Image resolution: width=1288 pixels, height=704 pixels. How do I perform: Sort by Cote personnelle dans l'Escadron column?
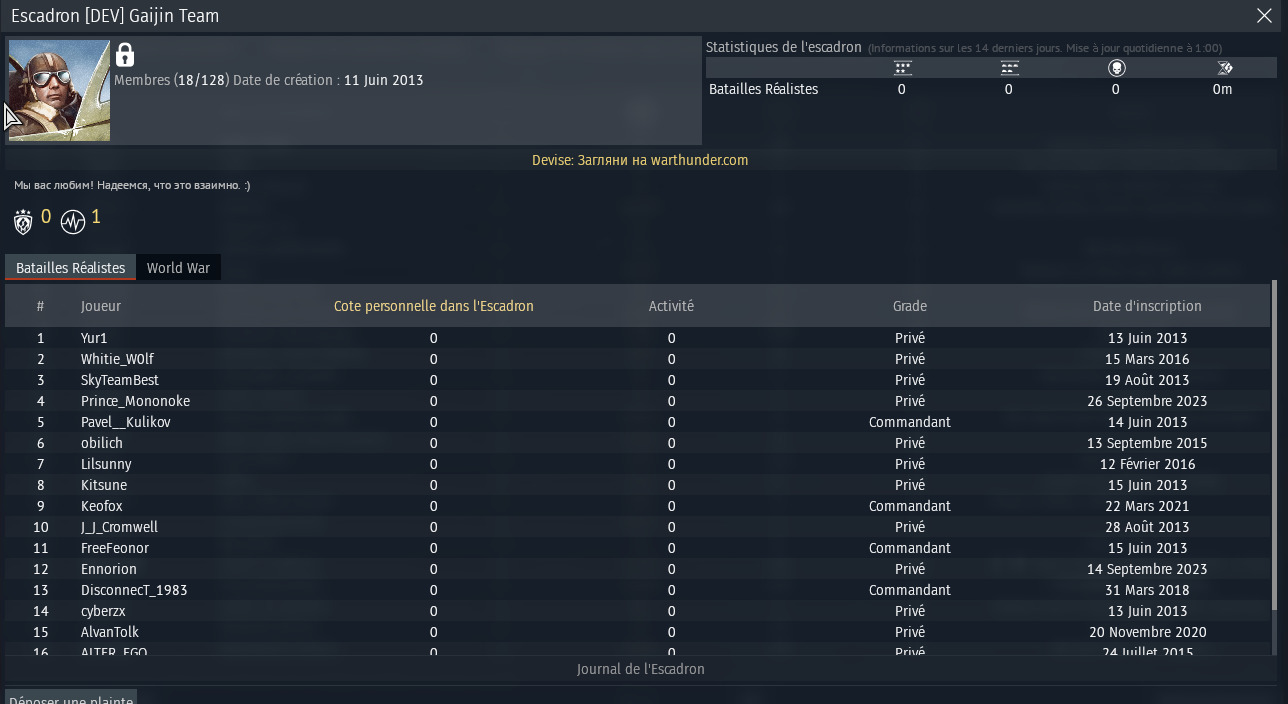coord(433,306)
